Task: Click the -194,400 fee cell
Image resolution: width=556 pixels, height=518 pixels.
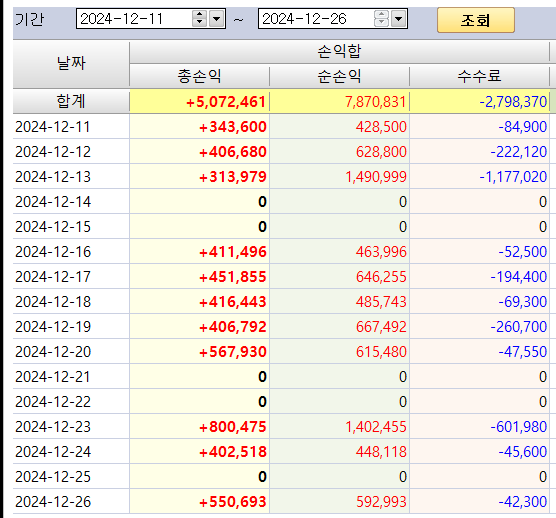Action: [479, 277]
